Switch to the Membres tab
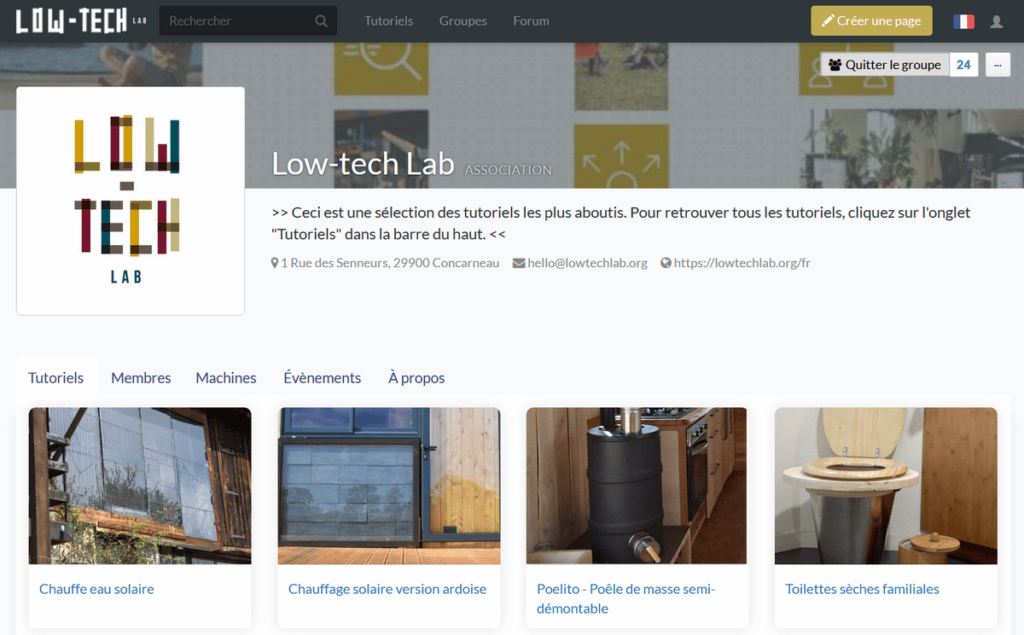 (141, 378)
